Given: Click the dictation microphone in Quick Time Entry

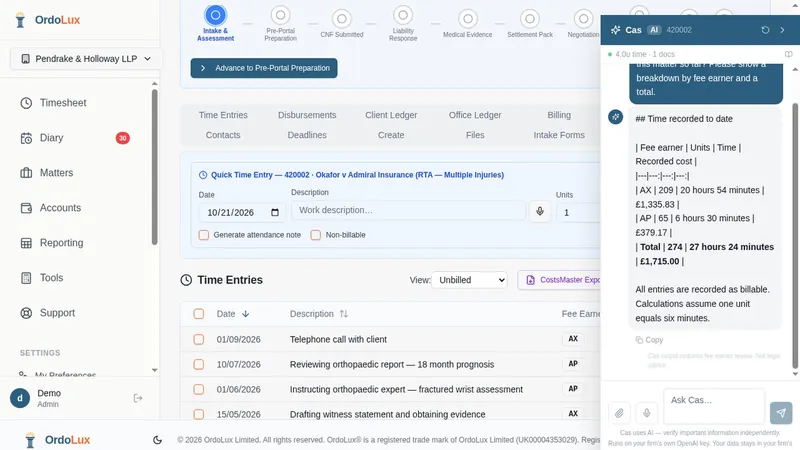Looking at the screenshot, I should (540, 211).
